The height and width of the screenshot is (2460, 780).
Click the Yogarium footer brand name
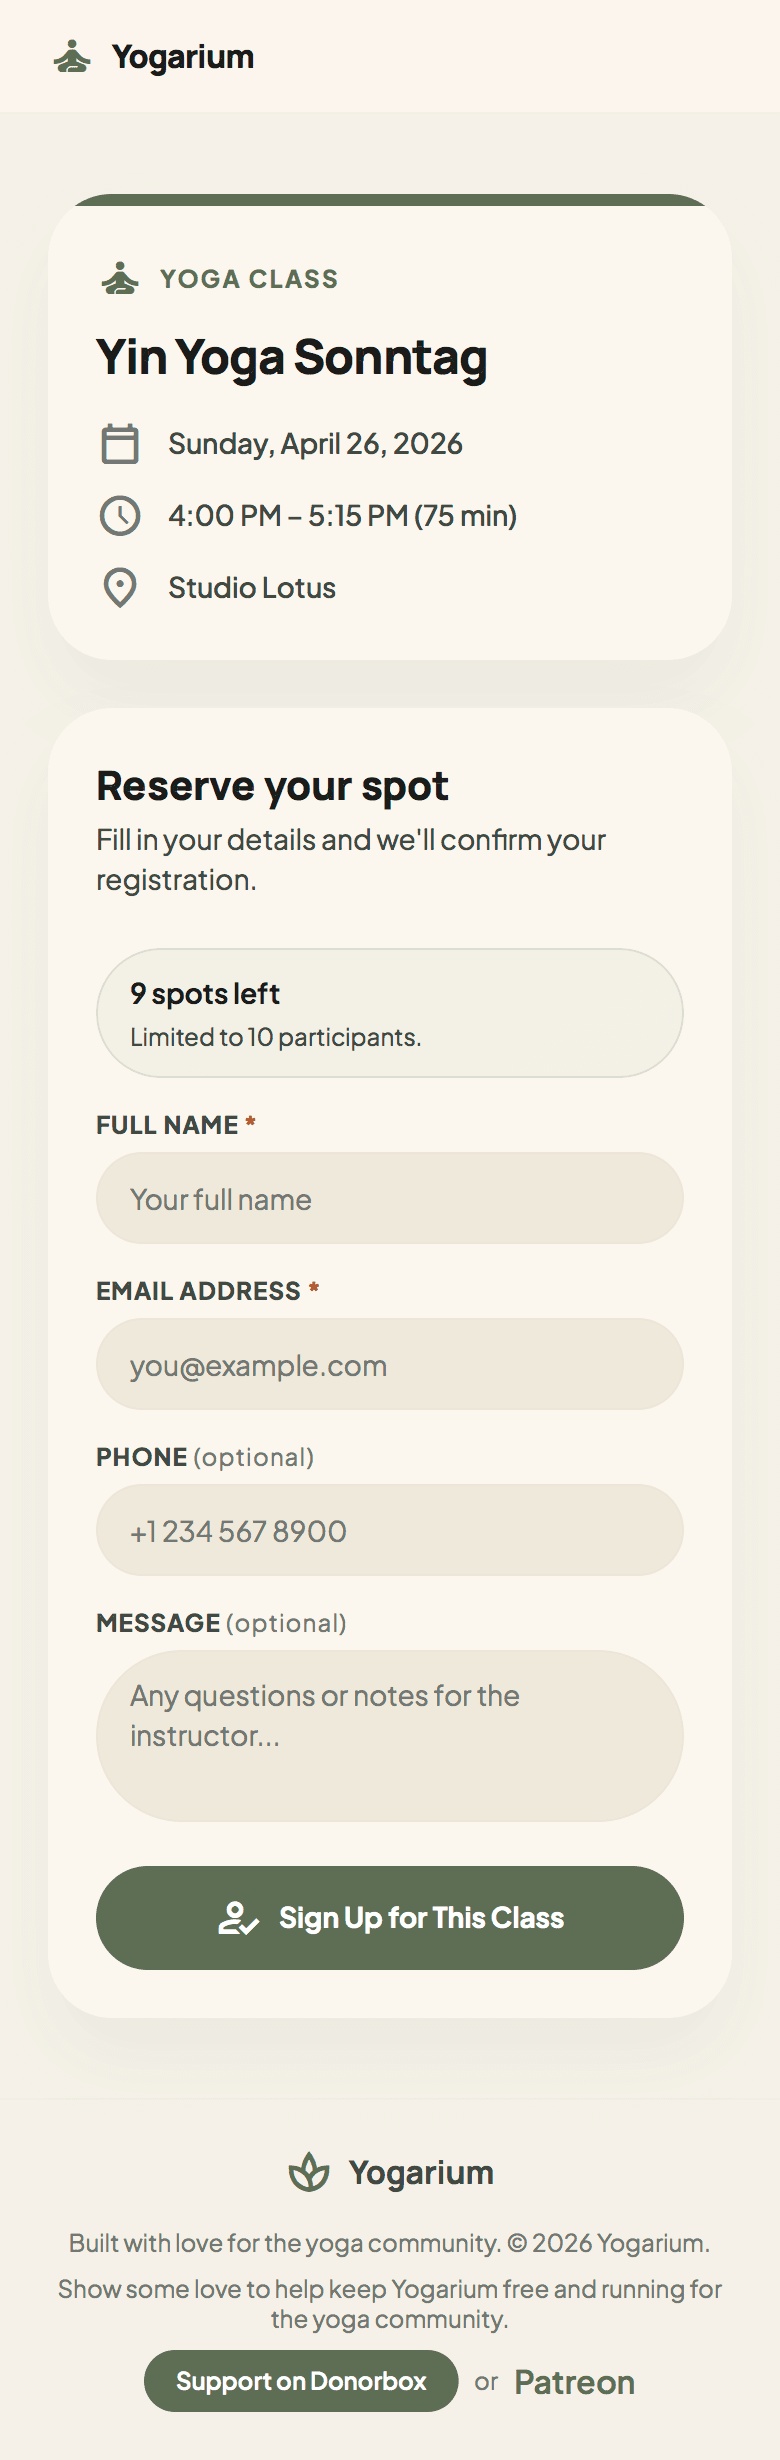click(x=421, y=2172)
